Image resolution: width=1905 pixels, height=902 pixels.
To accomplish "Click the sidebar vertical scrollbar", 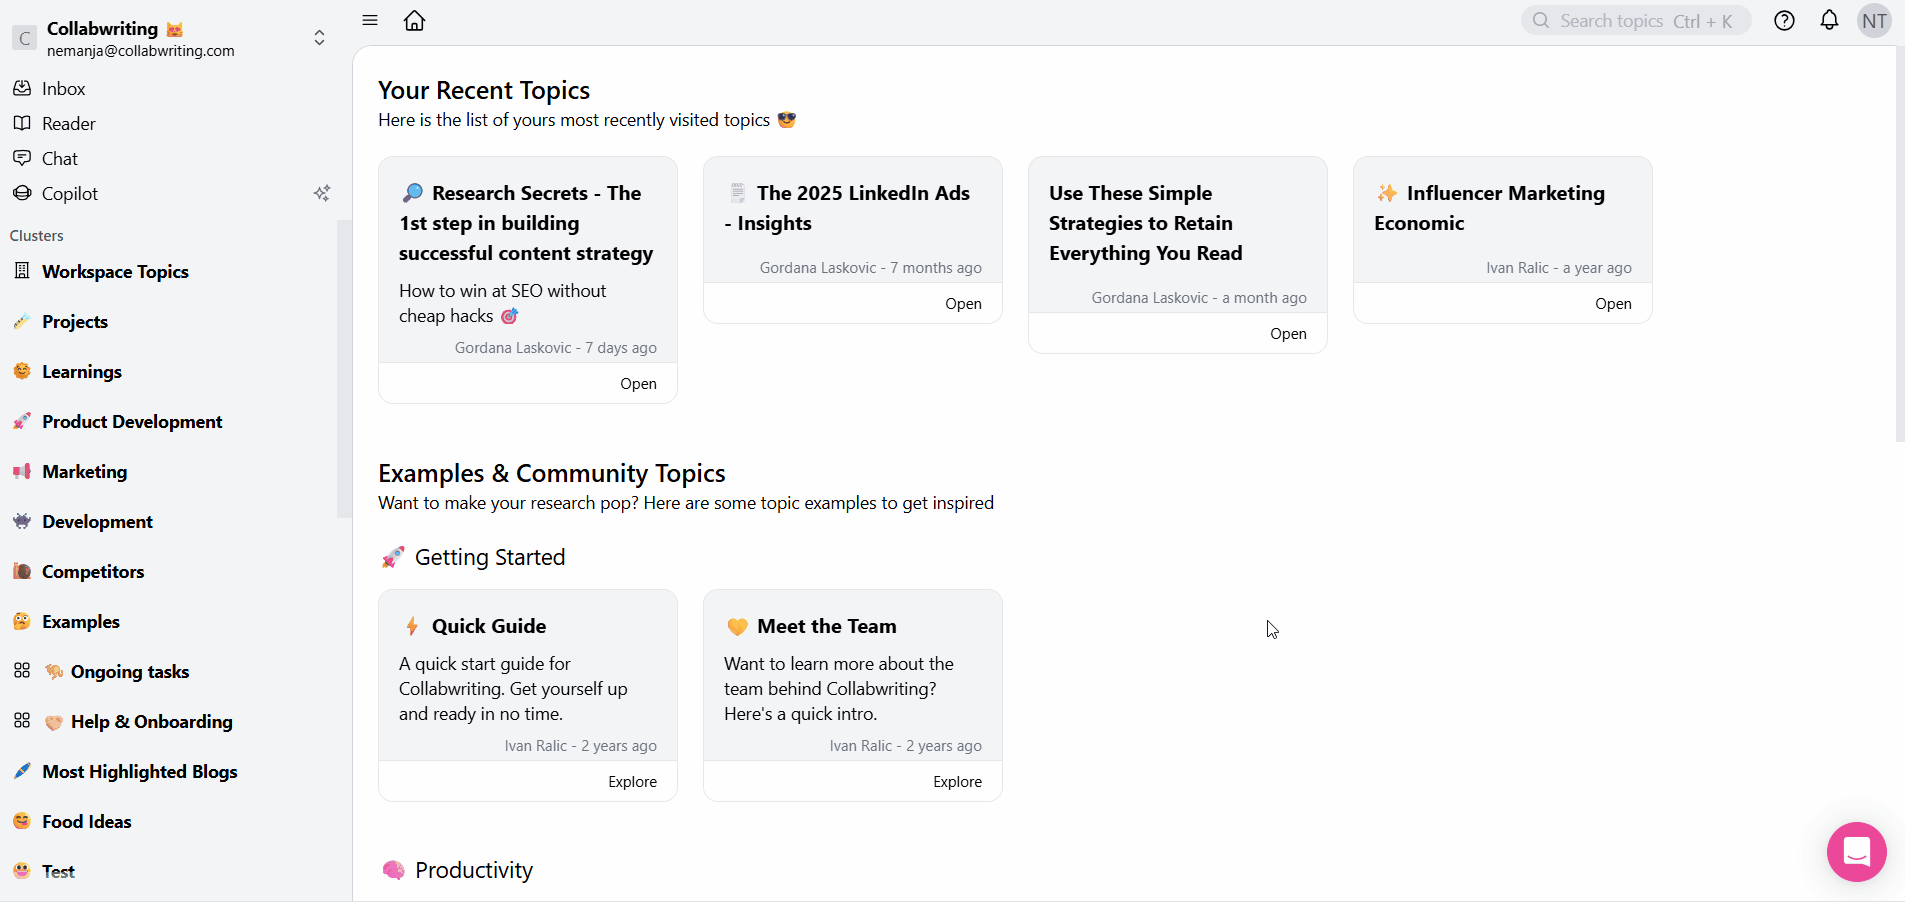I will [x=344, y=369].
